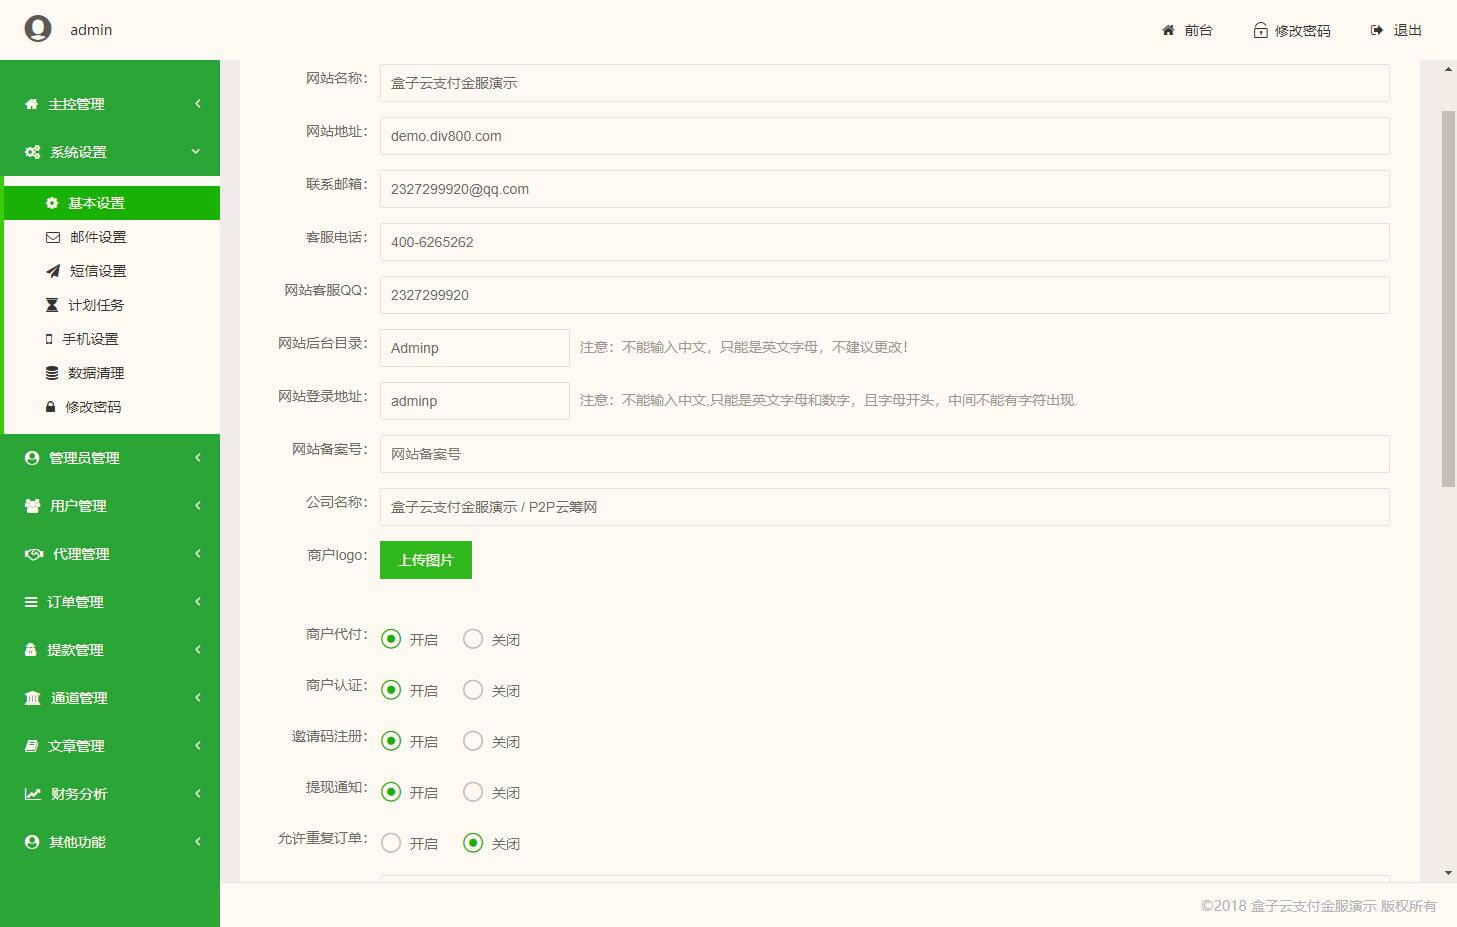Click the vertical scrollbar thumb on the right

click(1448, 300)
